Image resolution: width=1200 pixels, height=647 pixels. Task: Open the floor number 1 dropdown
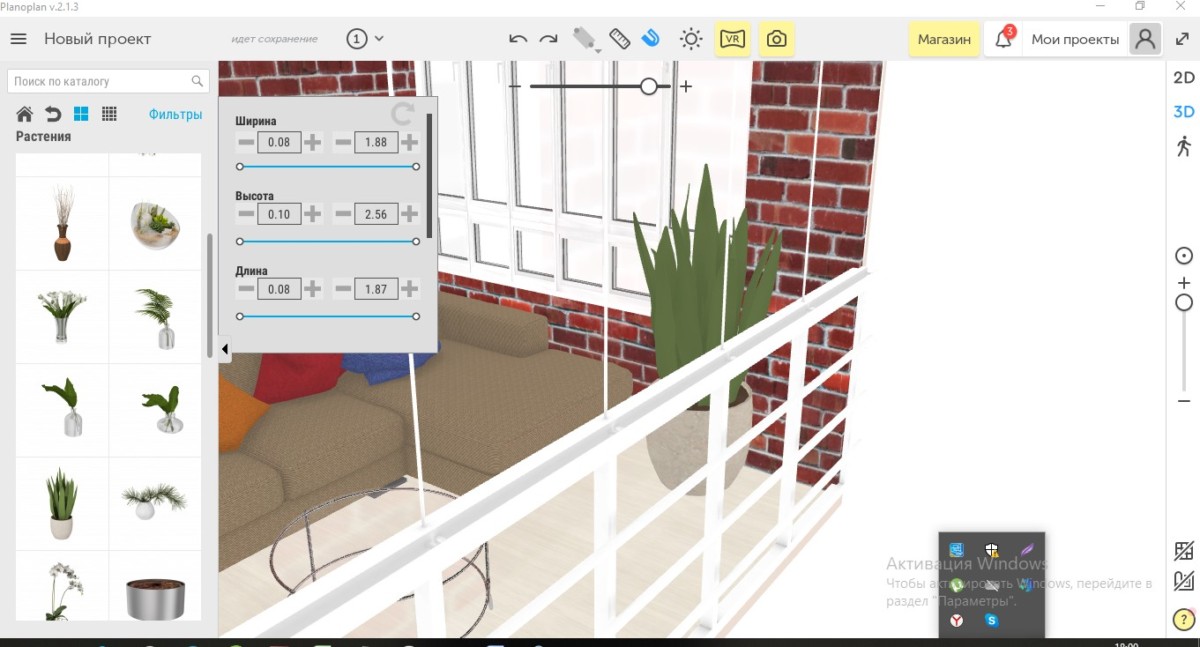pyautogui.click(x=366, y=39)
